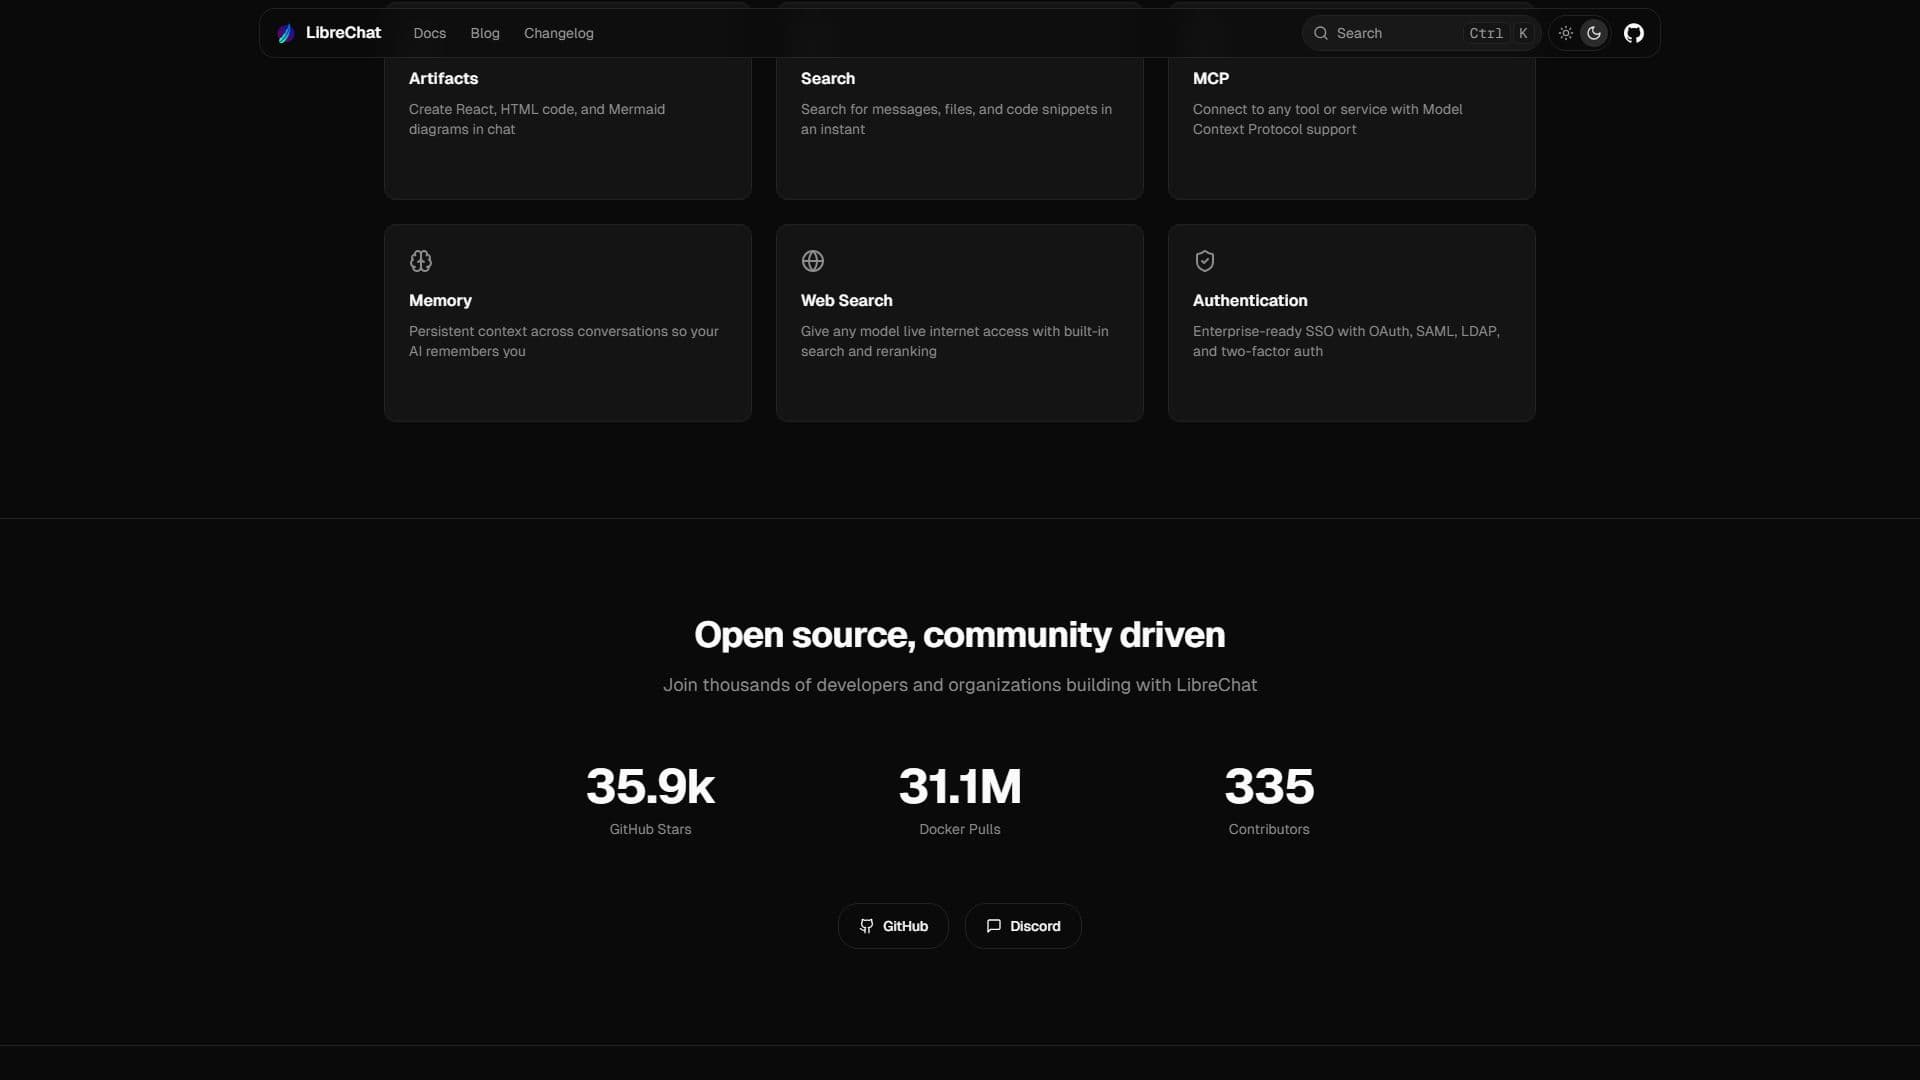Click the Ctrl K shortcut badge

[1498, 33]
